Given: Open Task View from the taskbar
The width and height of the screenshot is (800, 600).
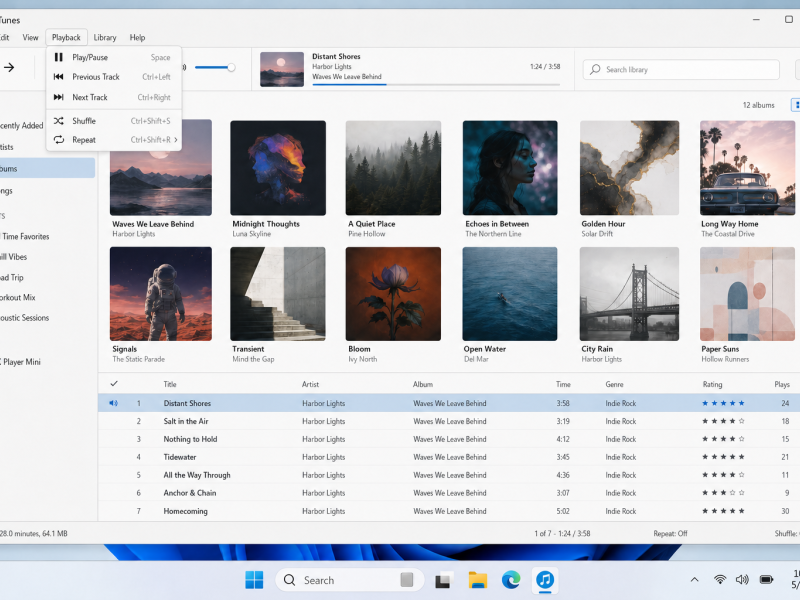Looking at the screenshot, I should (443, 580).
